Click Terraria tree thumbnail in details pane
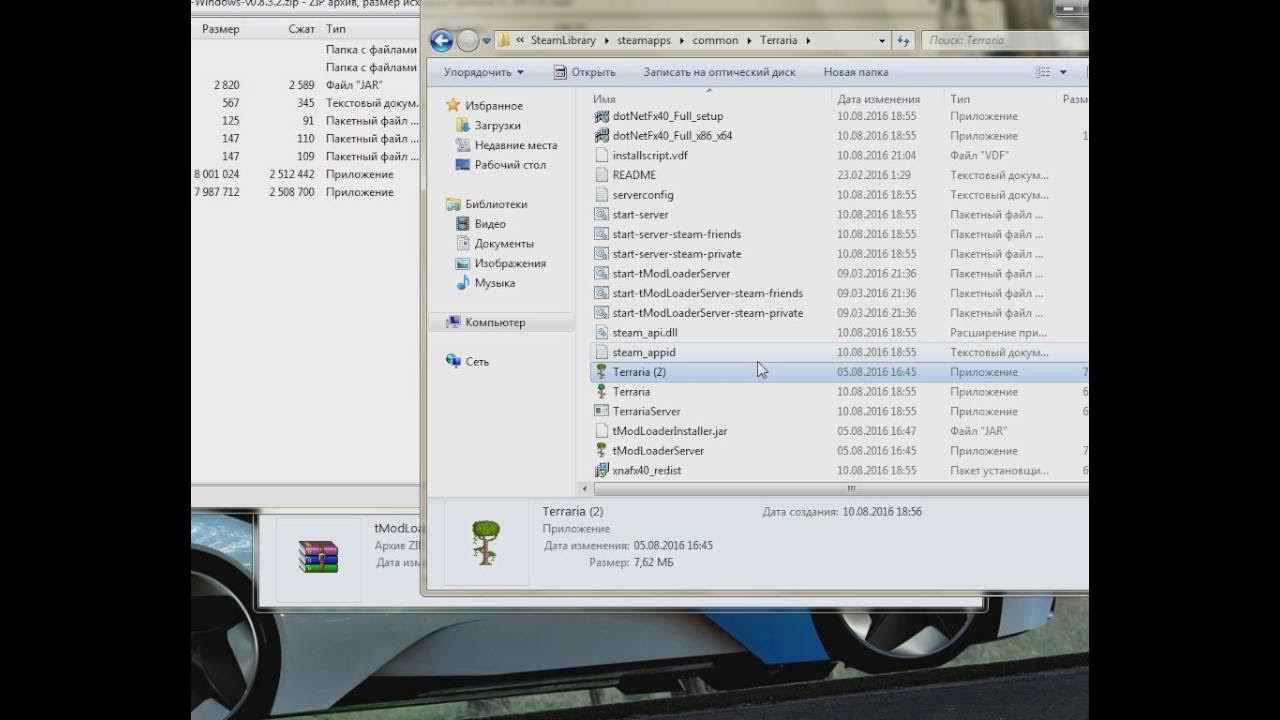 [486, 543]
